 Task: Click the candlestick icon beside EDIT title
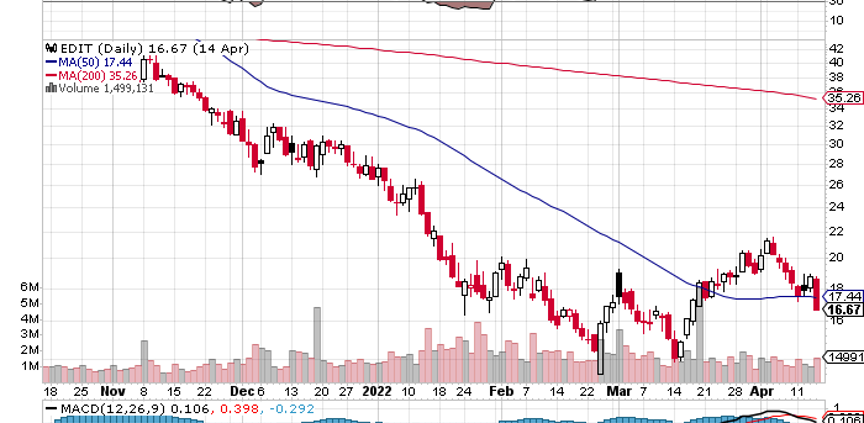pos(51,49)
